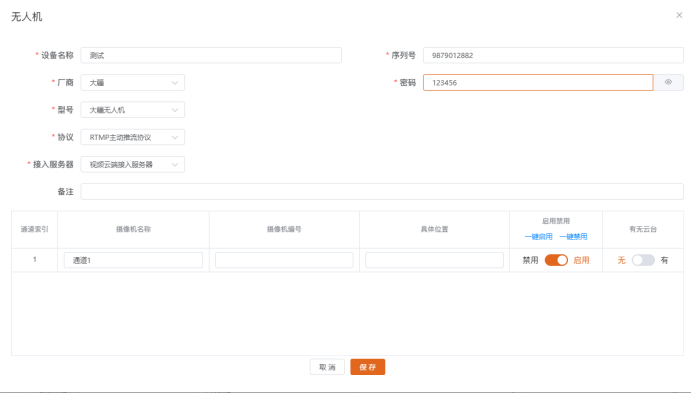Screen dimensions: 691x393
Task: Click the 启用 label beside the switch
Action: pyautogui.click(x=581, y=260)
